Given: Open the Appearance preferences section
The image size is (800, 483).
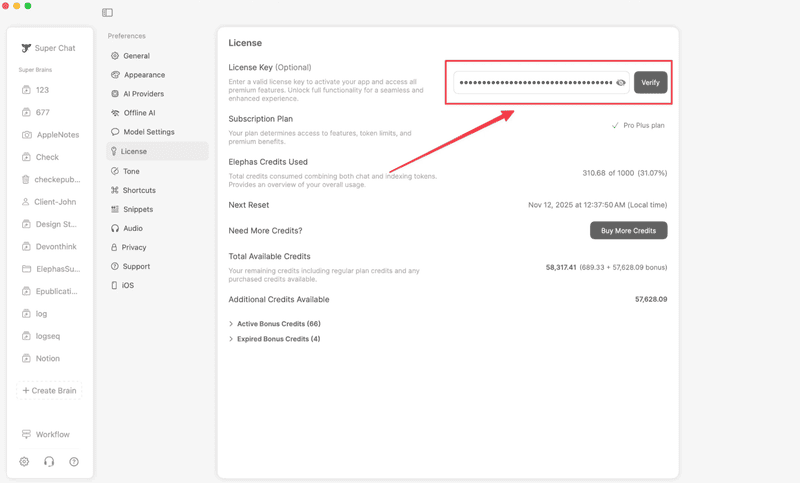Looking at the screenshot, I should pyautogui.click(x=144, y=75).
